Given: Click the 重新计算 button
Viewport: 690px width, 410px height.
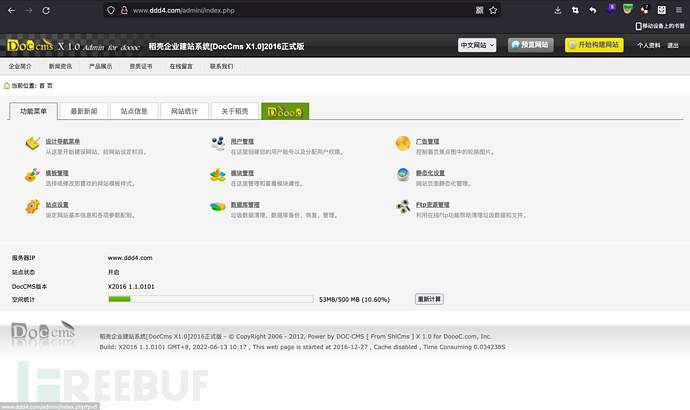Looking at the screenshot, I should pyautogui.click(x=429, y=299).
